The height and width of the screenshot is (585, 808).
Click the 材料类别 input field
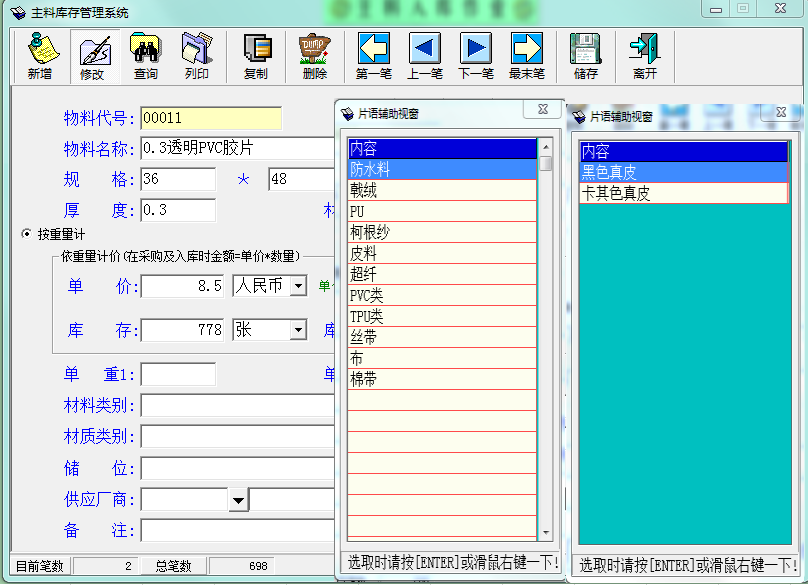click(x=237, y=405)
